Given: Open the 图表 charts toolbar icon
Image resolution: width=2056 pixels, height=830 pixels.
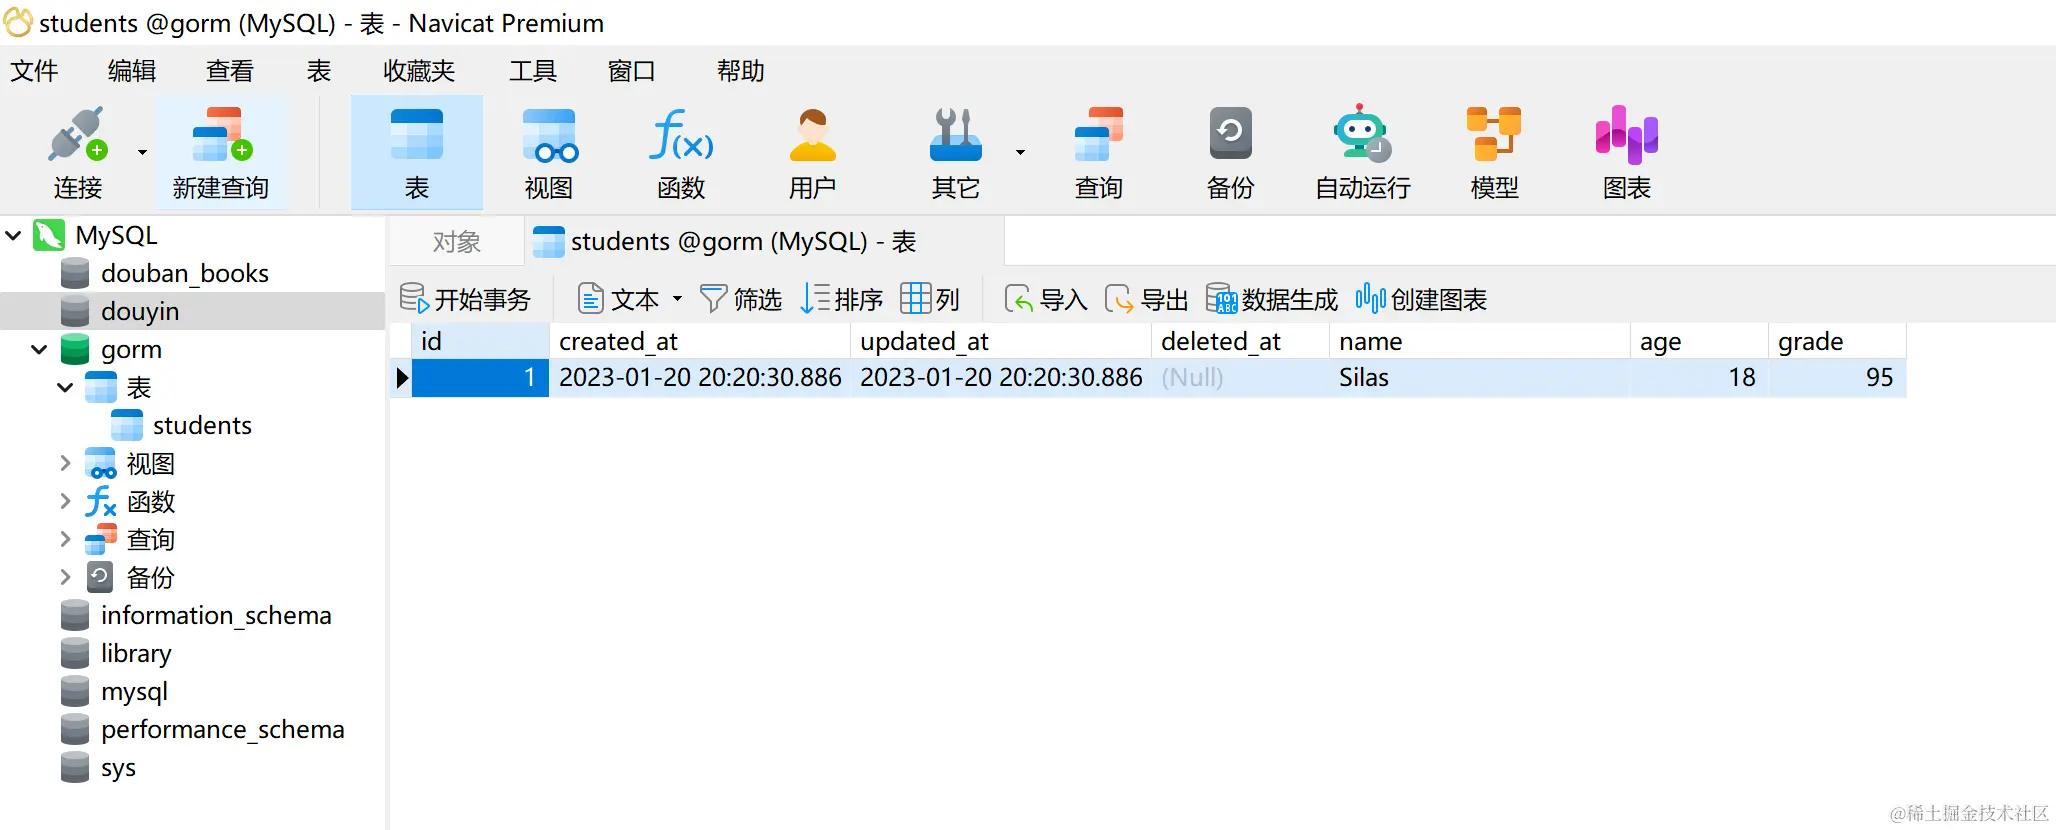Looking at the screenshot, I should coord(1626,152).
